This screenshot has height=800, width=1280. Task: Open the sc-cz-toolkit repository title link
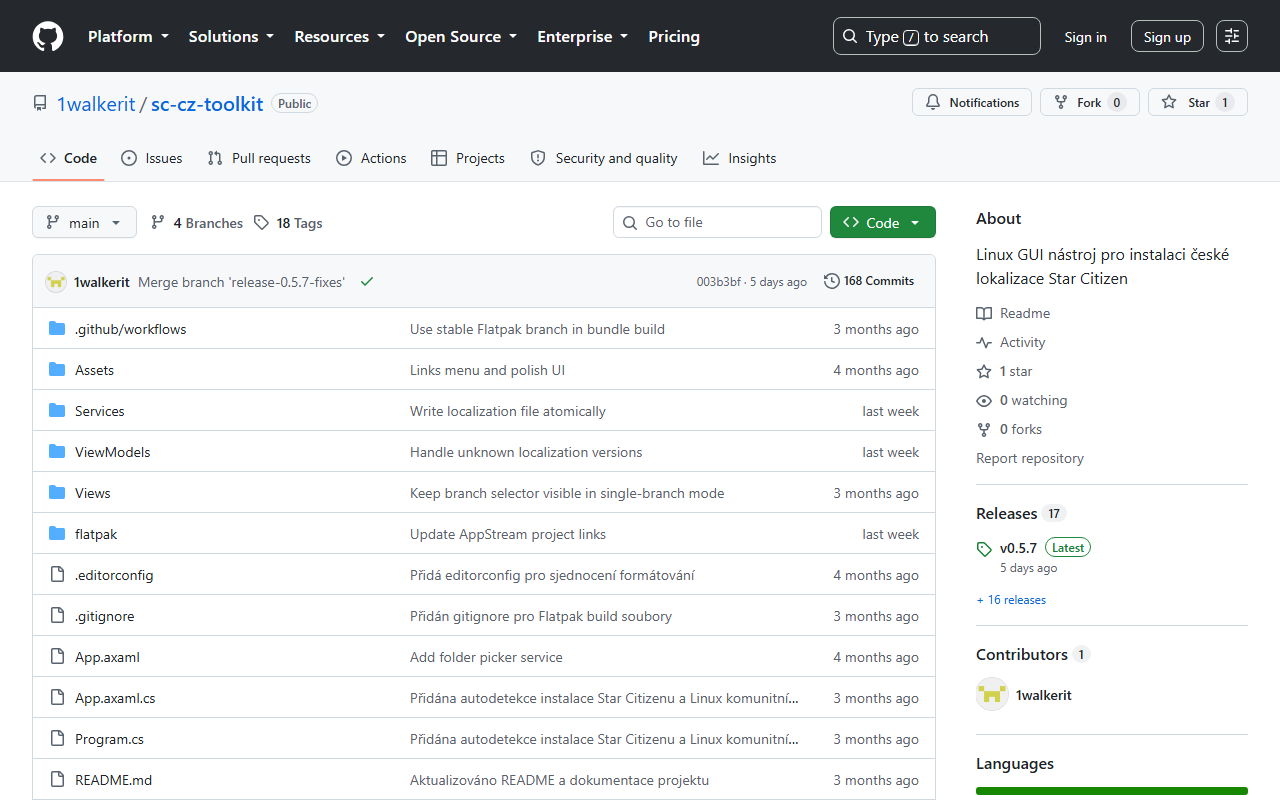[x=207, y=104]
